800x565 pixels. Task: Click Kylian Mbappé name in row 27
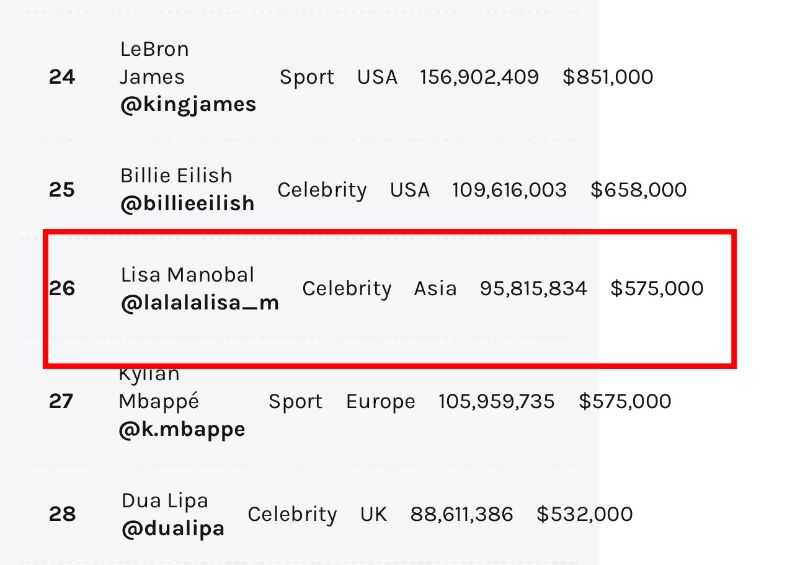click(x=159, y=388)
